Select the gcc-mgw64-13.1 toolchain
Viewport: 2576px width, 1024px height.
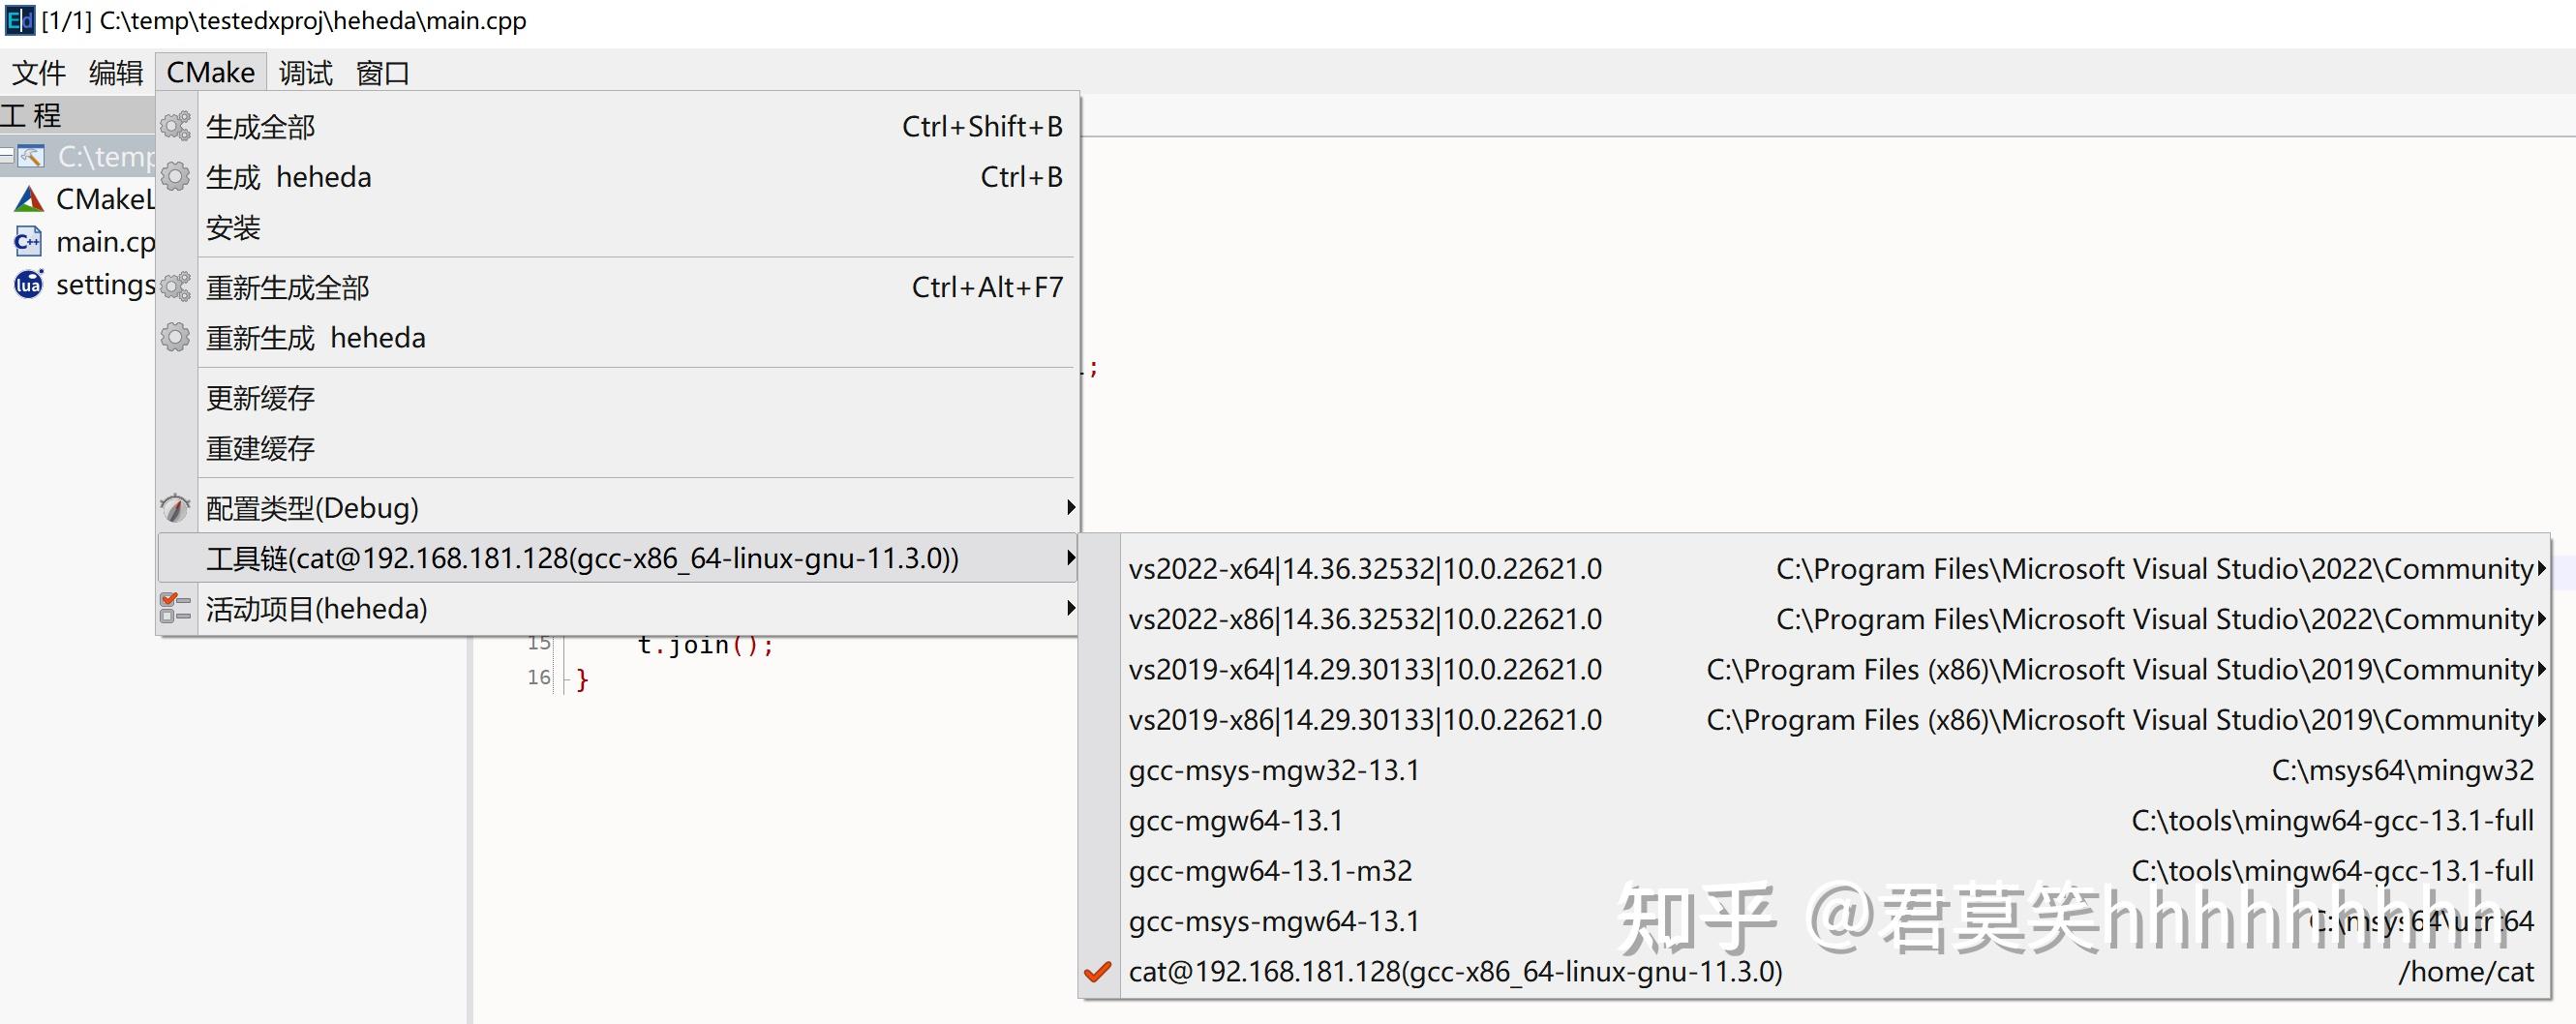click(1236, 820)
